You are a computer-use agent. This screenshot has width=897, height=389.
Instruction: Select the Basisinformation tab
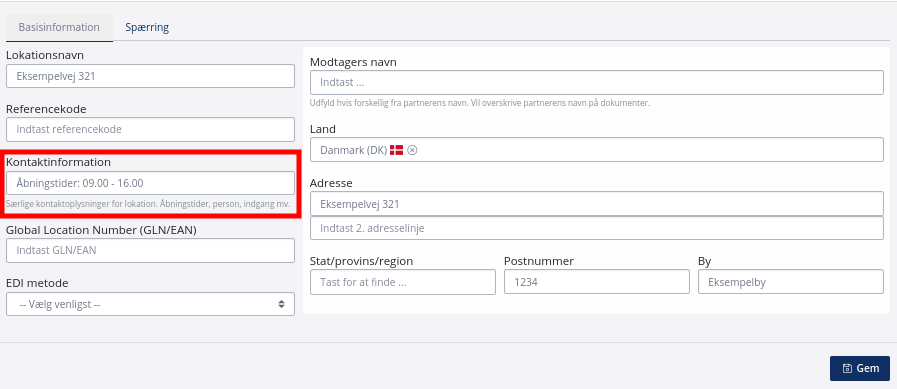point(59,27)
